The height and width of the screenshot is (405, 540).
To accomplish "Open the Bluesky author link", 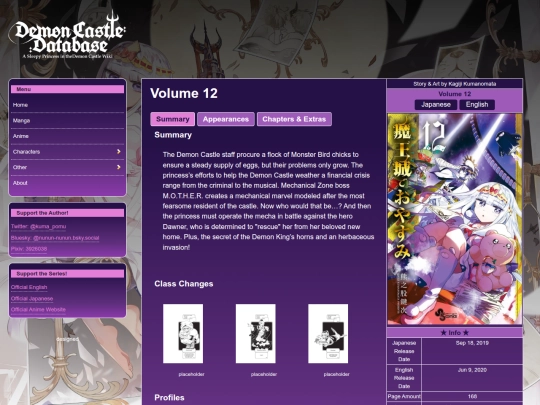I will coord(55,238).
